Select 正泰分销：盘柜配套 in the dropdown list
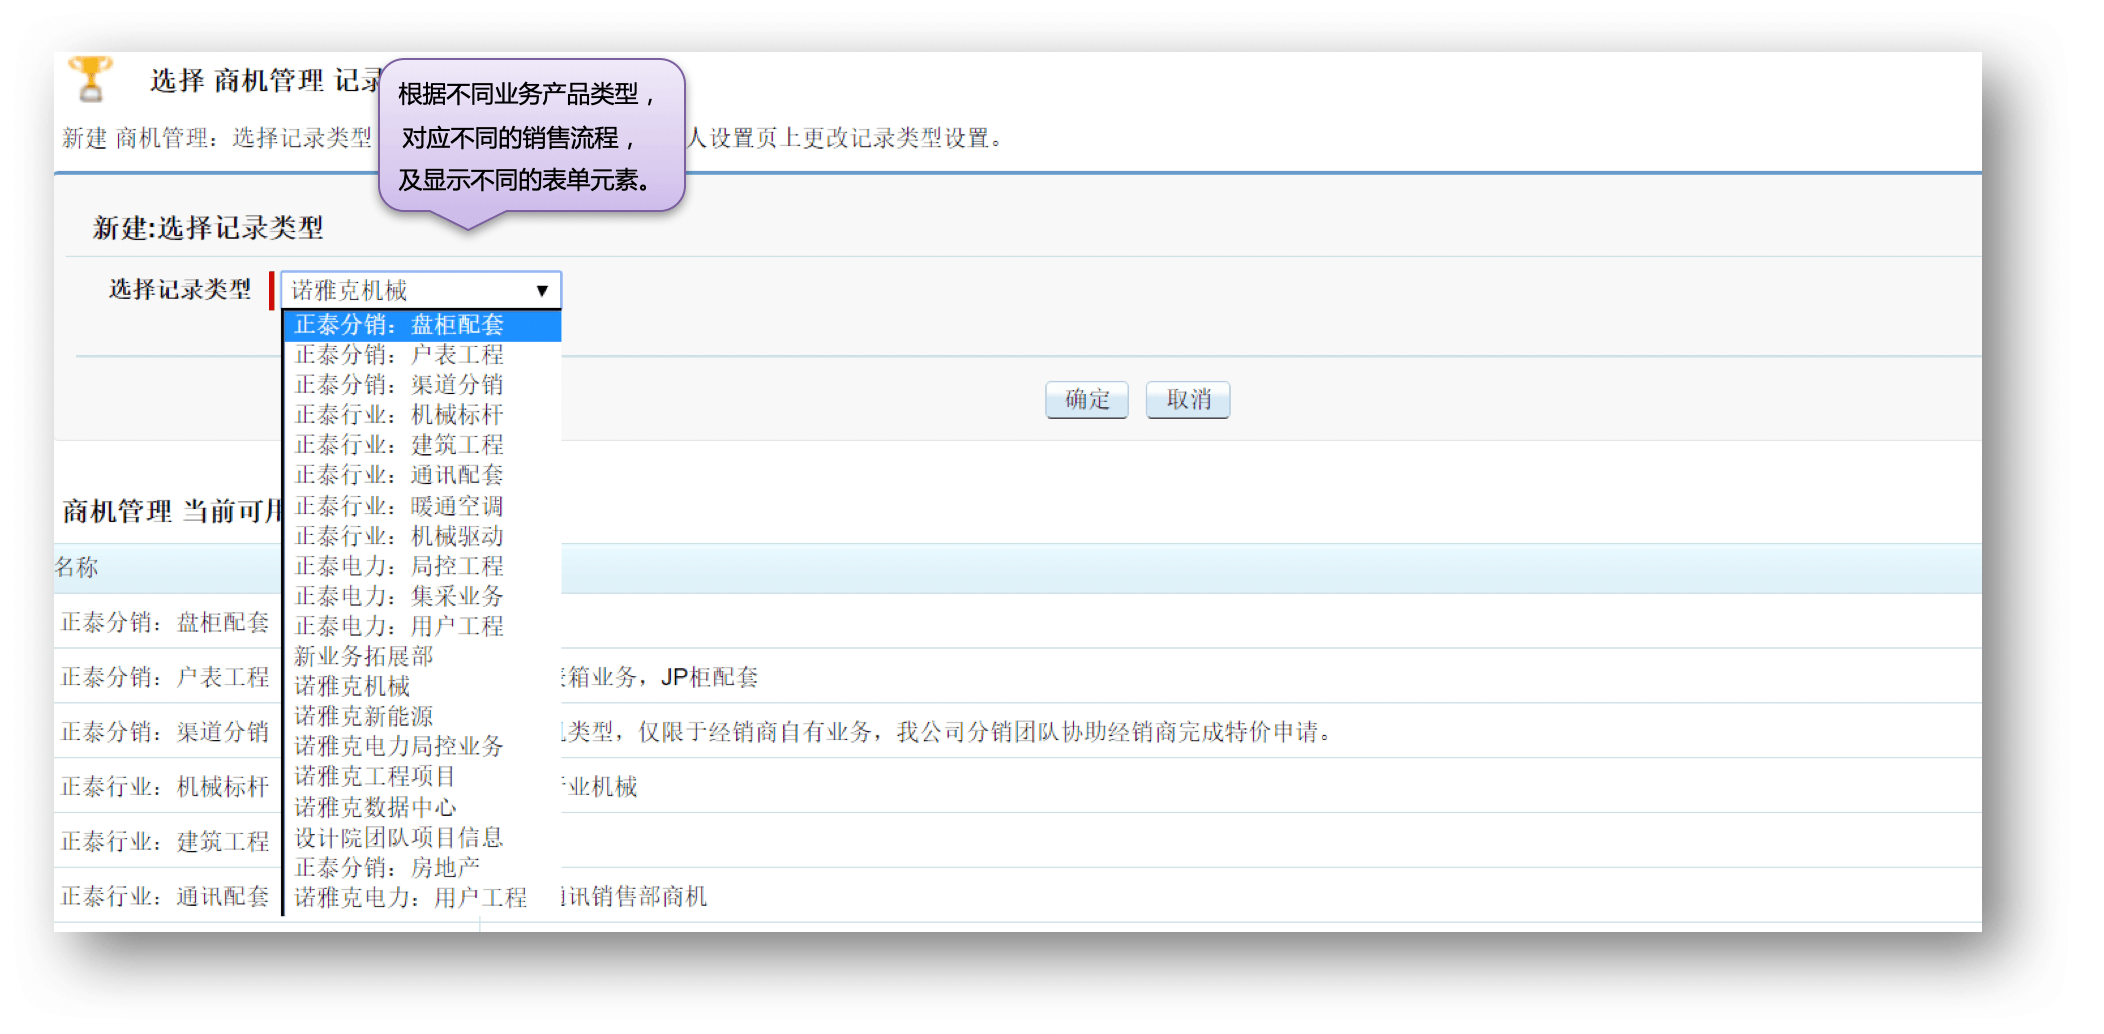The image size is (2104, 1034). coord(422,325)
